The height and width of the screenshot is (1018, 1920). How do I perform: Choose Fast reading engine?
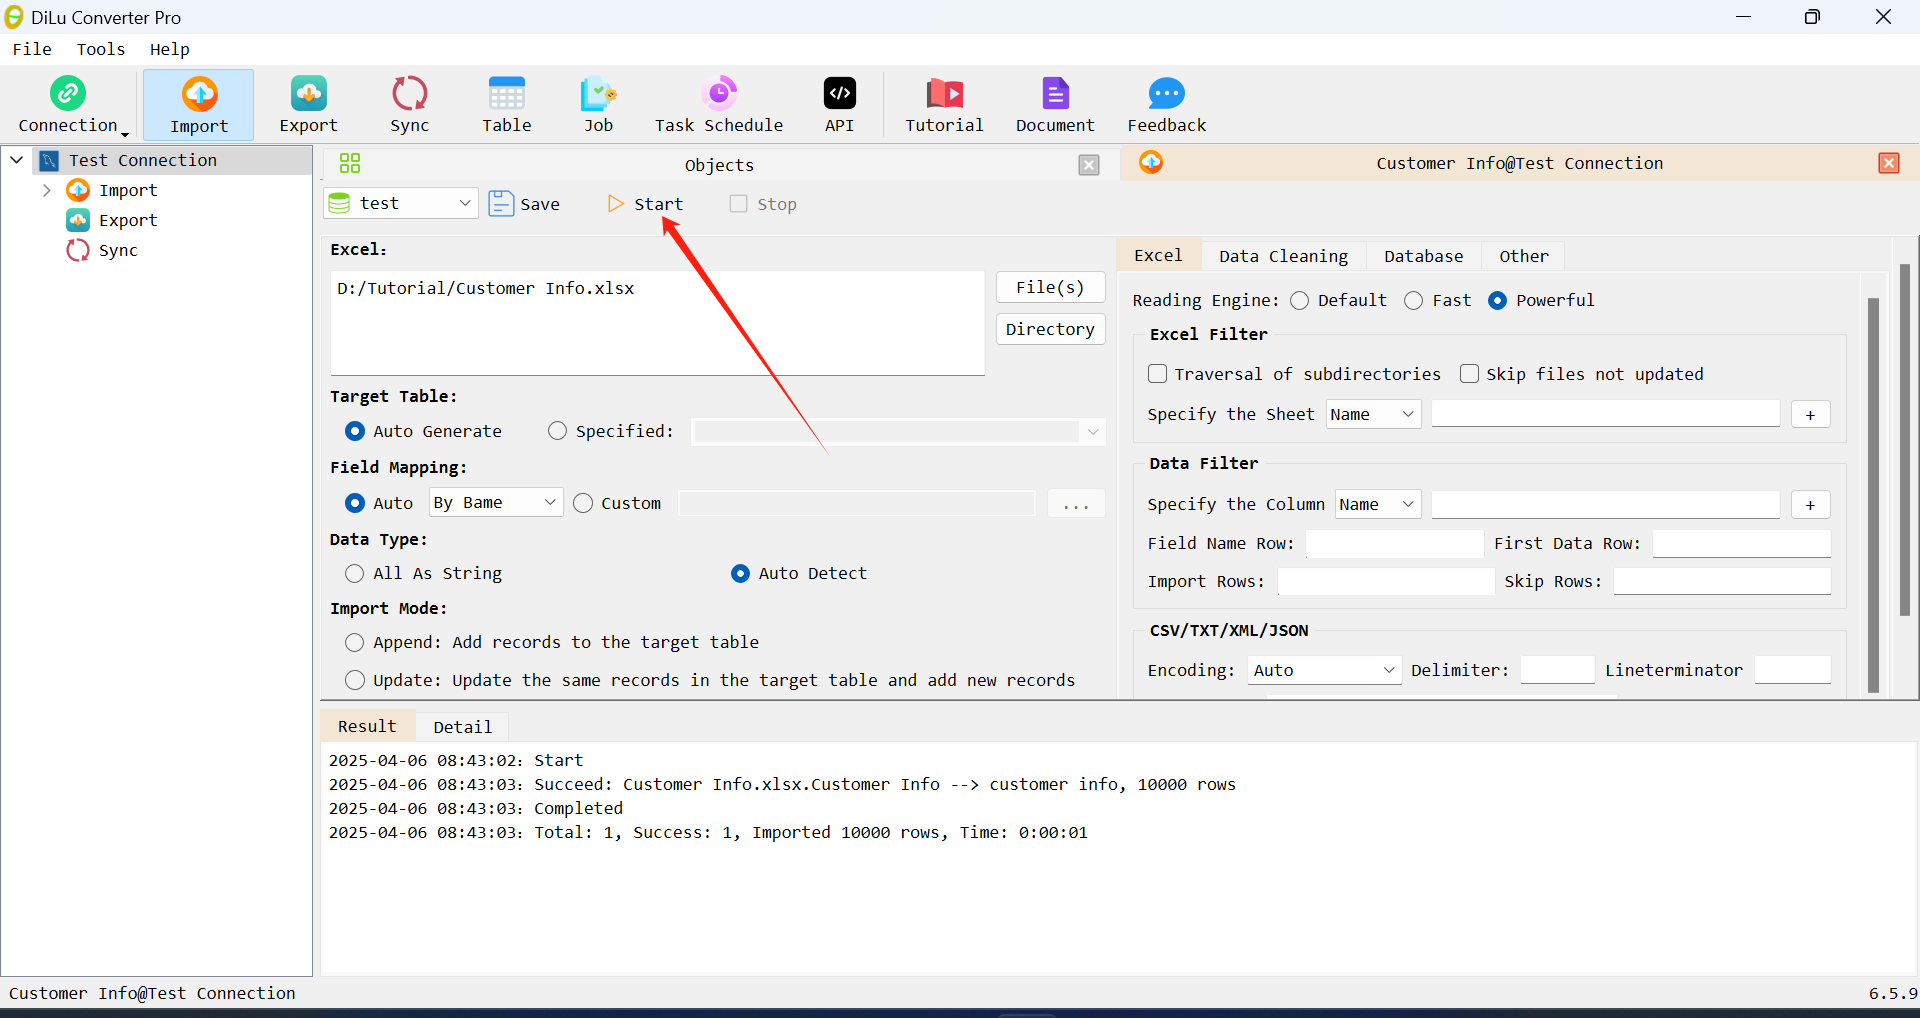1414,300
